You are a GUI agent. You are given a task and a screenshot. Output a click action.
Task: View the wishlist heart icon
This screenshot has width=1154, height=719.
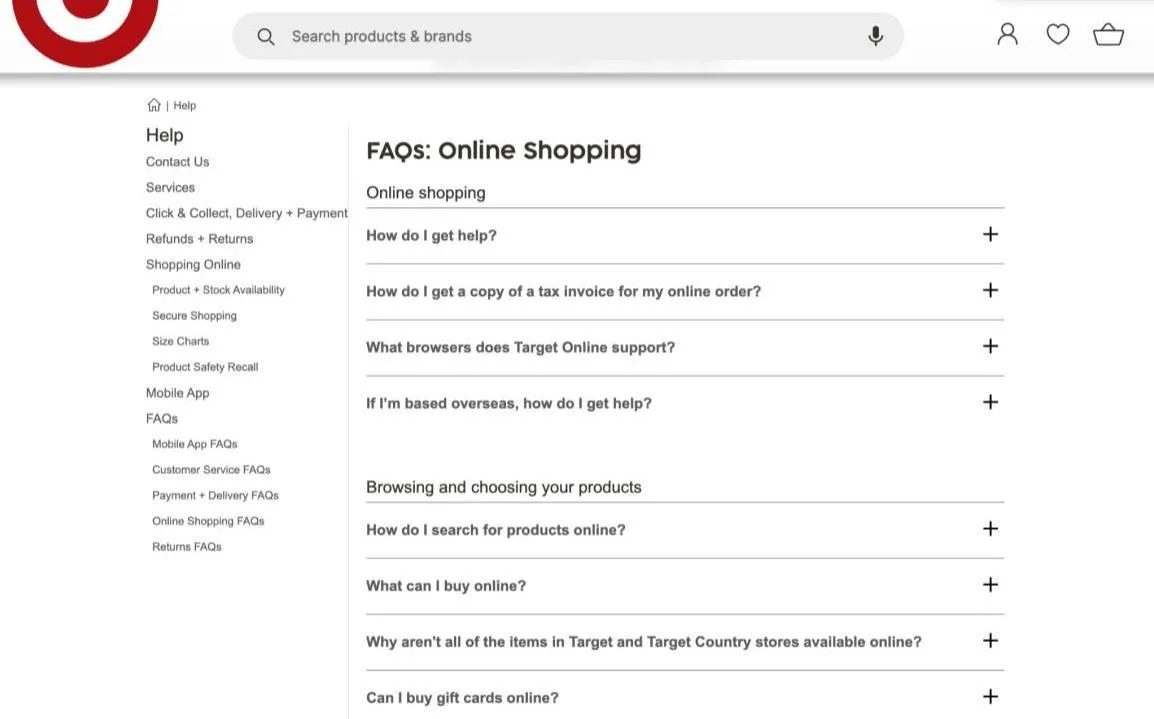1057,32
